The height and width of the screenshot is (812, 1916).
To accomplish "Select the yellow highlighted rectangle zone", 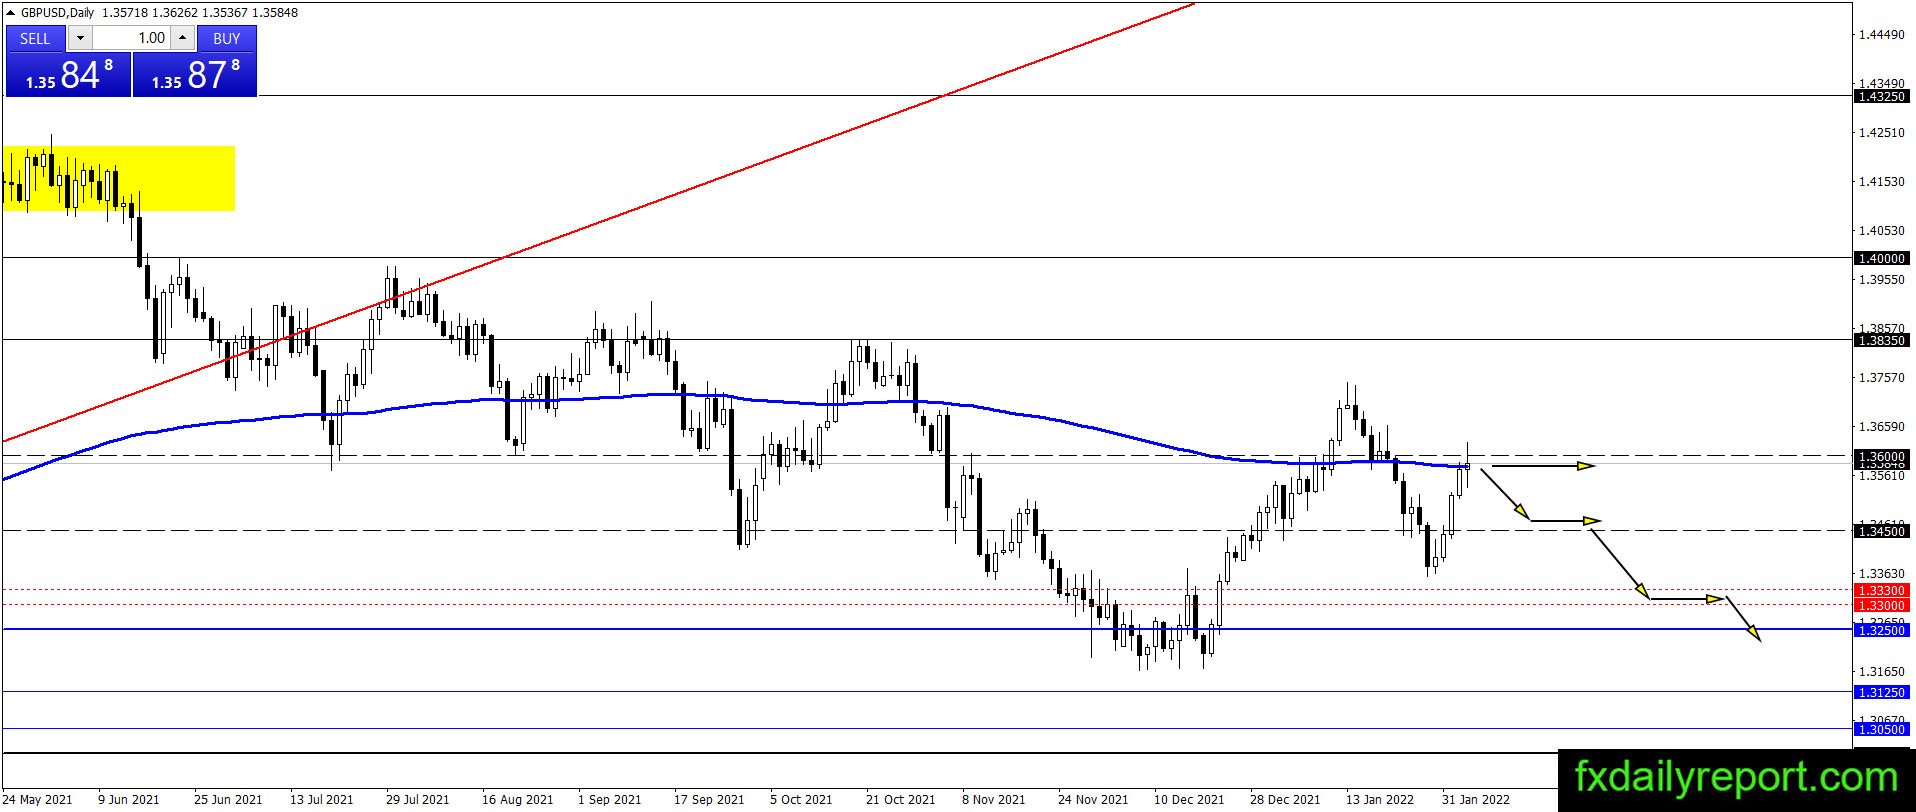I will 119,178.
